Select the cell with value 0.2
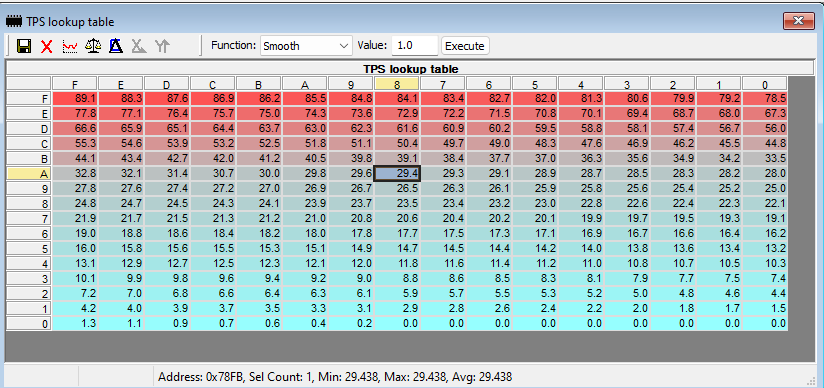824x388 pixels. pyautogui.click(x=351, y=323)
